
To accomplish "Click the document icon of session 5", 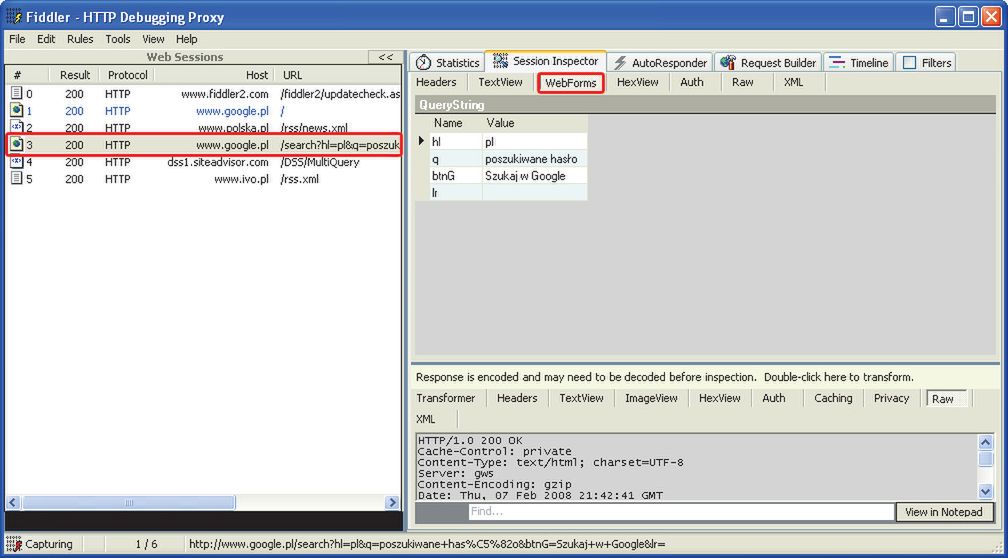I will [x=17, y=178].
